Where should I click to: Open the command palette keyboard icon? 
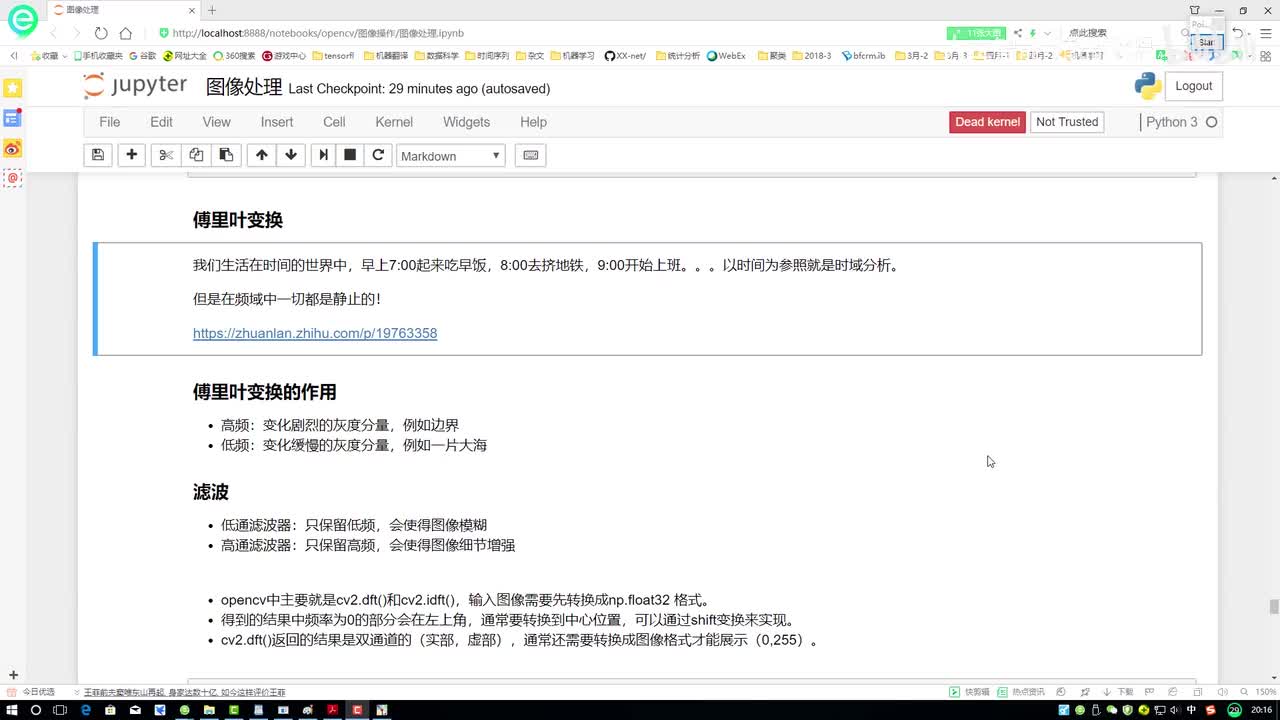531,155
